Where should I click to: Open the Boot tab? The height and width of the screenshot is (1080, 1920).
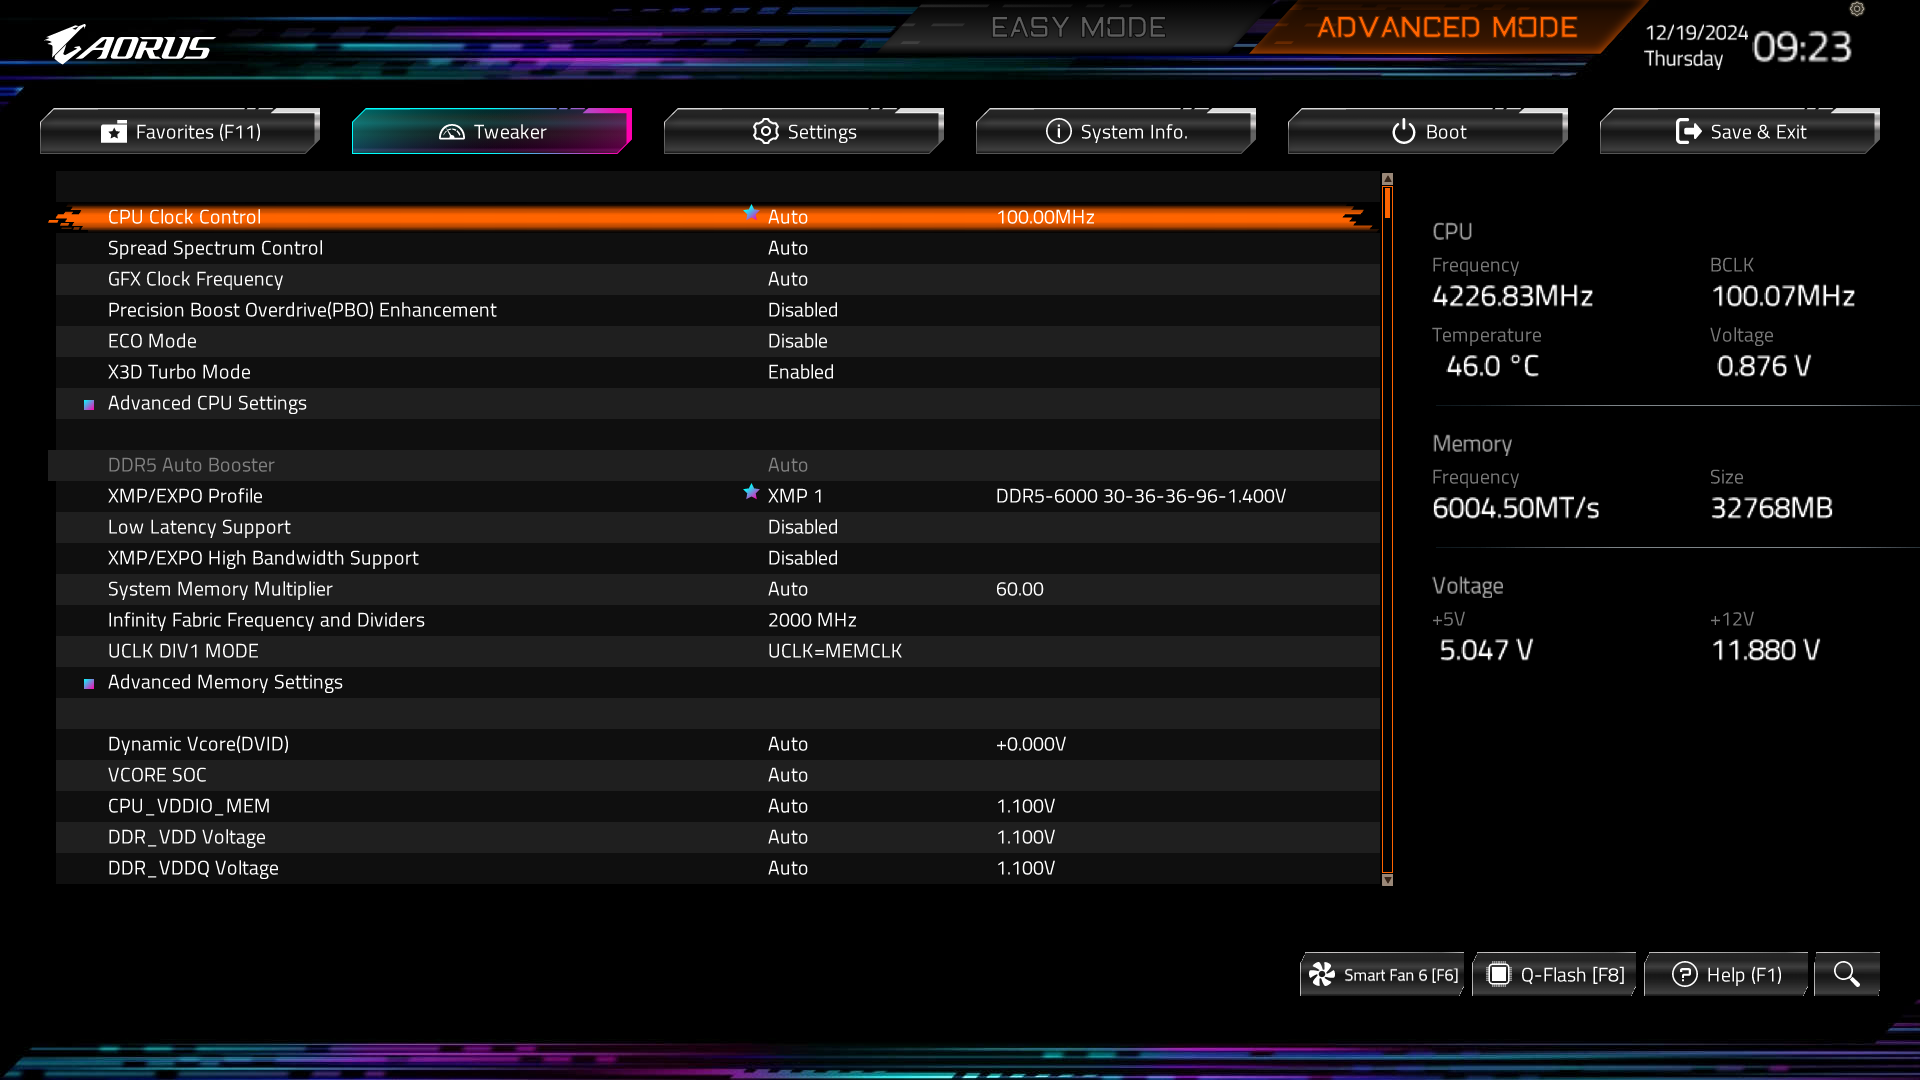tap(1428, 132)
